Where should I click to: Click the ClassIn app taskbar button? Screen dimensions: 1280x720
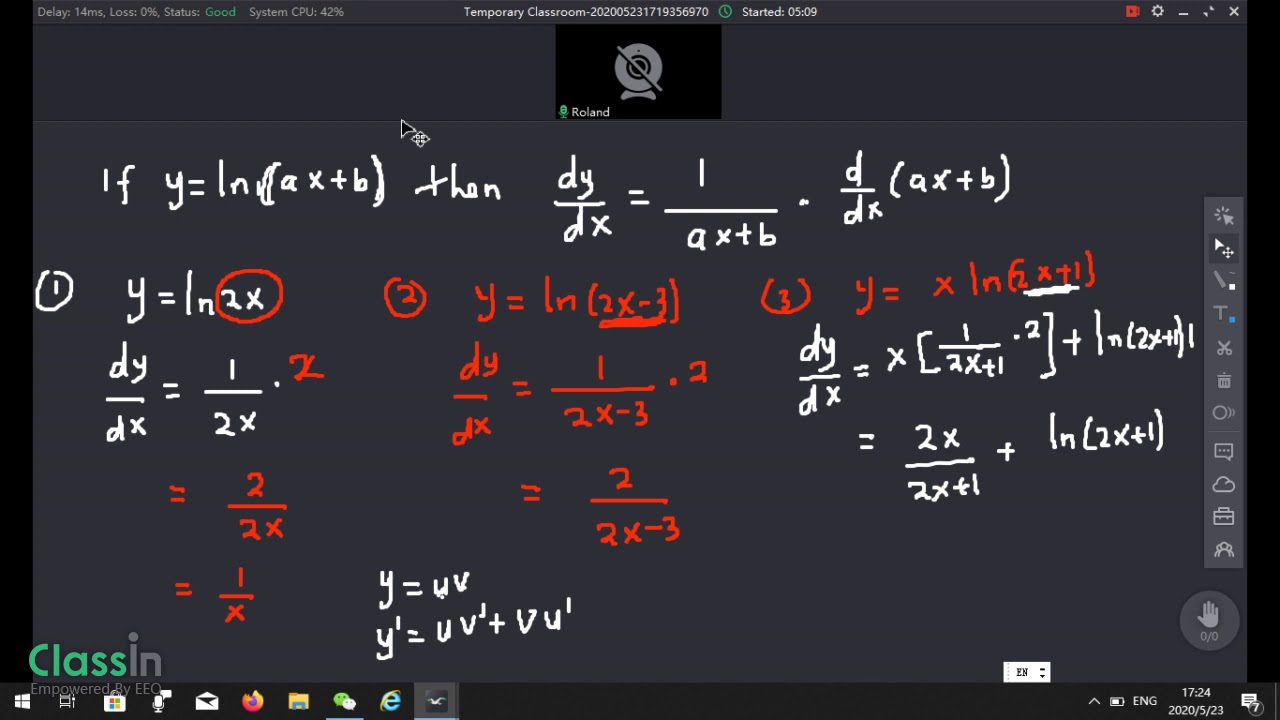point(436,702)
